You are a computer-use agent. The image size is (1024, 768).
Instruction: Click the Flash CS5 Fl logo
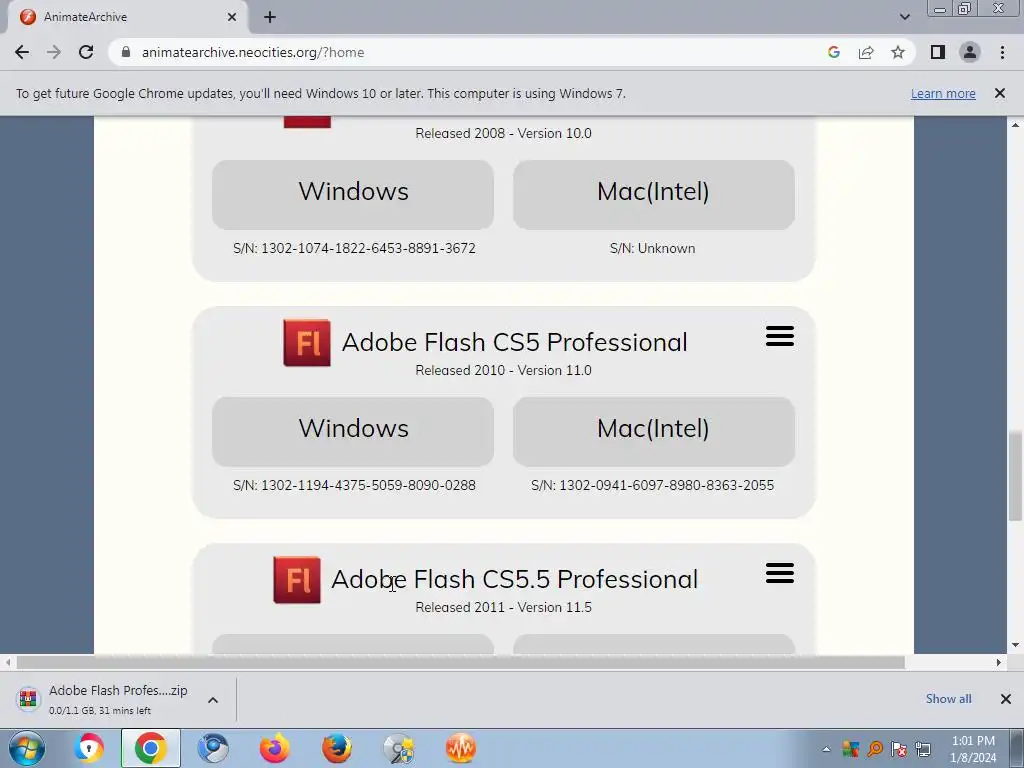pyautogui.click(x=307, y=343)
